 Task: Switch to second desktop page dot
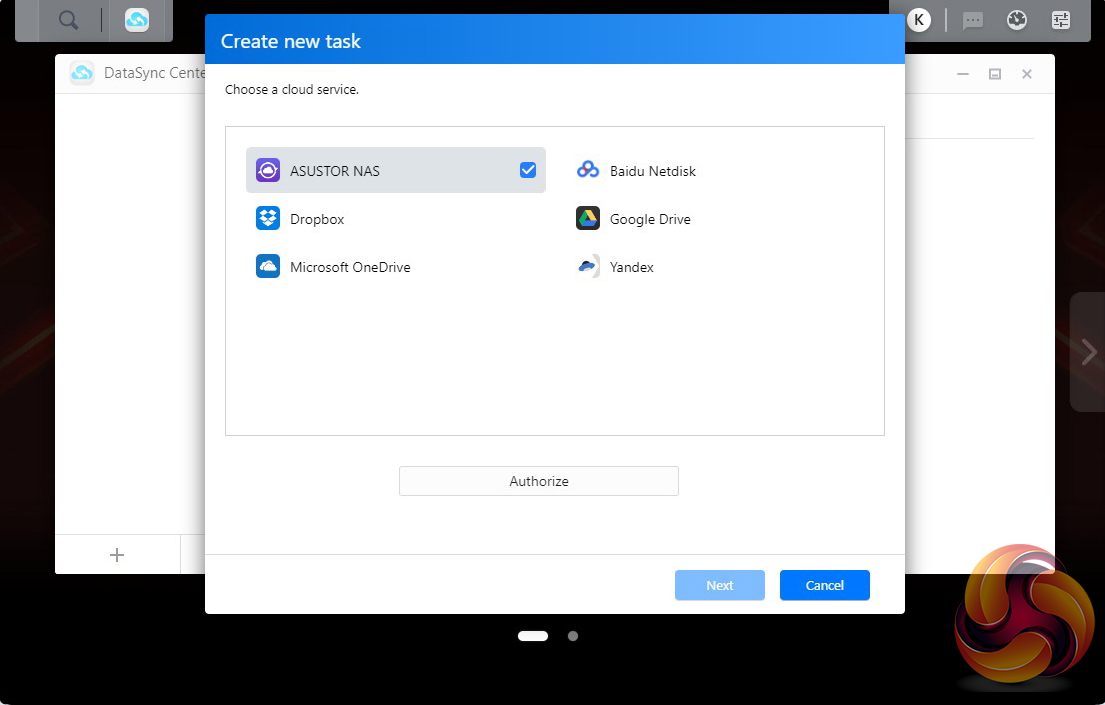click(x=573, y=636)
